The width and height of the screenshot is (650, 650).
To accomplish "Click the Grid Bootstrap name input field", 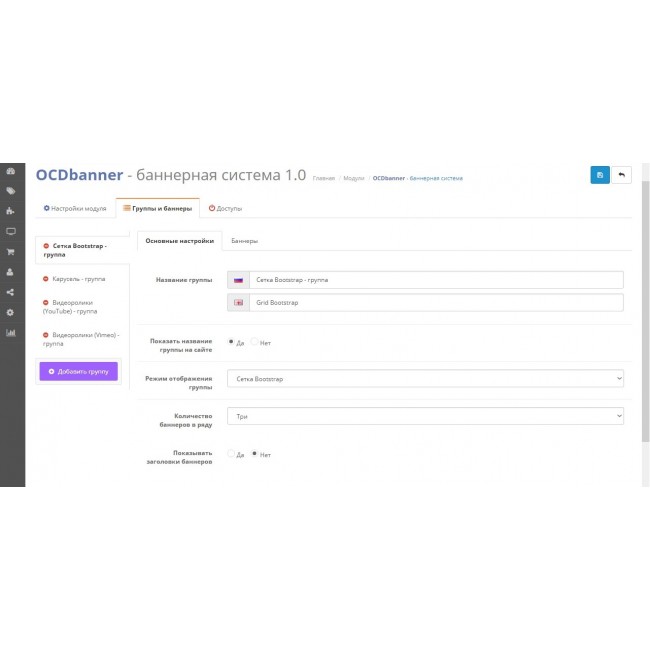I will [x=436, y=302].
